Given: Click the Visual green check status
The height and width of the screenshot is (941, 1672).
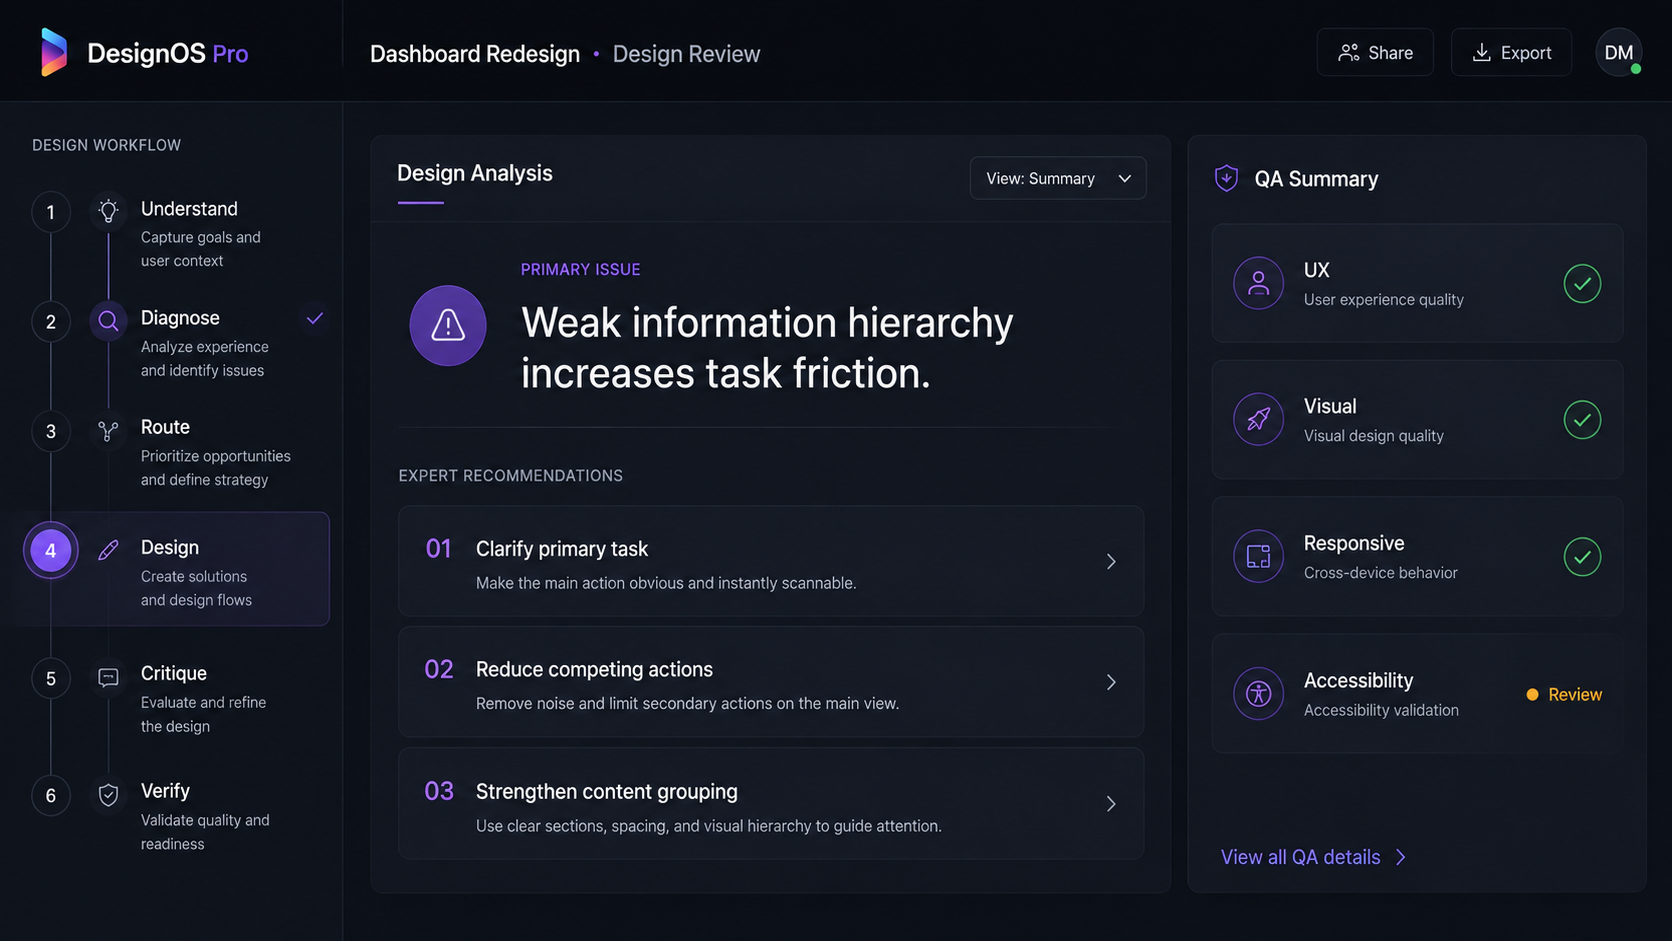Looking at the screenshot, I should pyautogui.click(x=1582, y=419).
